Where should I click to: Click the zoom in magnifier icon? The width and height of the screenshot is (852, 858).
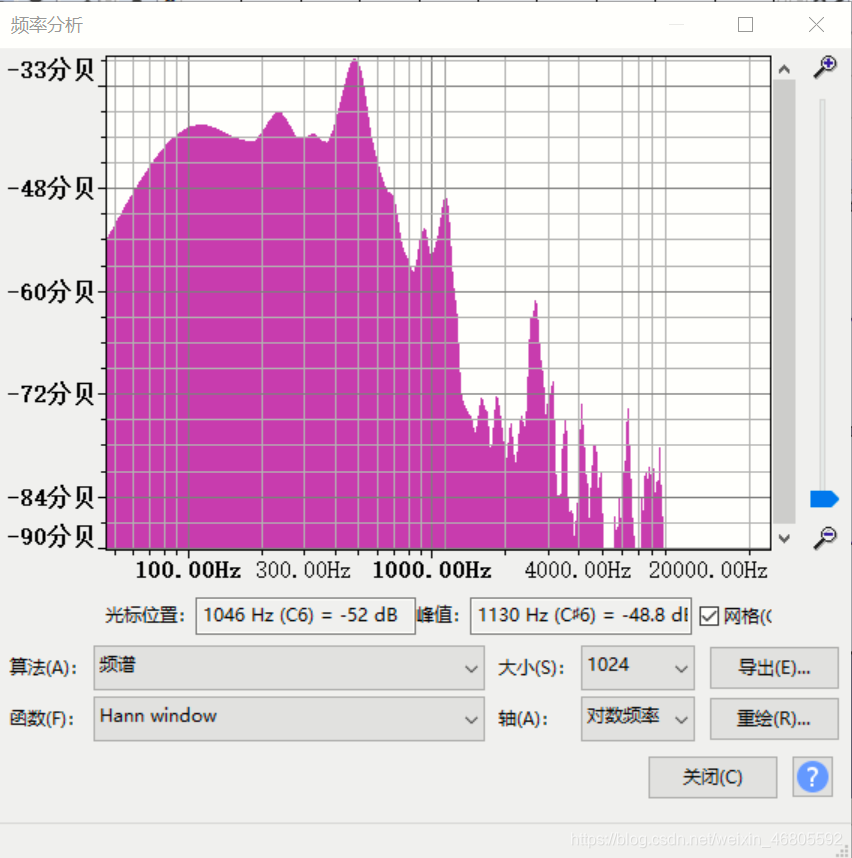(825, 67)
